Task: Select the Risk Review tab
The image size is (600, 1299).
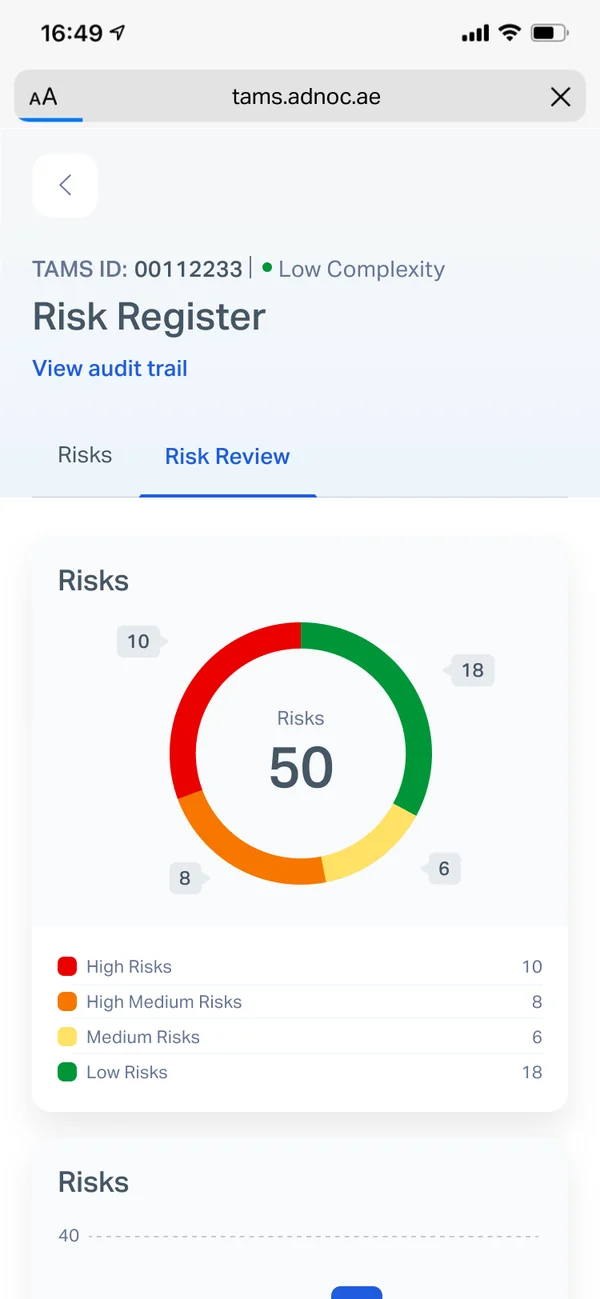Action: click(x=227, y=456)
